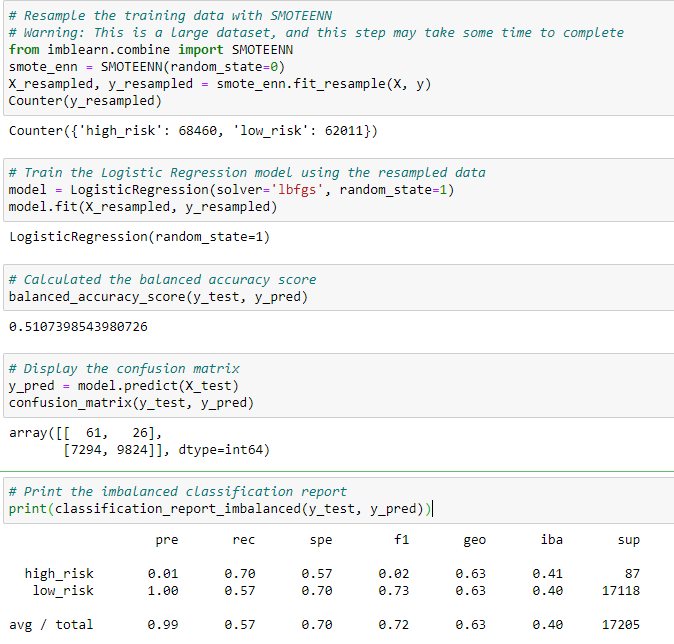The image size is (674, 644).
Task: Click the LogisticRegression(solver='lbfgs') code line
Action: (231, 190)
